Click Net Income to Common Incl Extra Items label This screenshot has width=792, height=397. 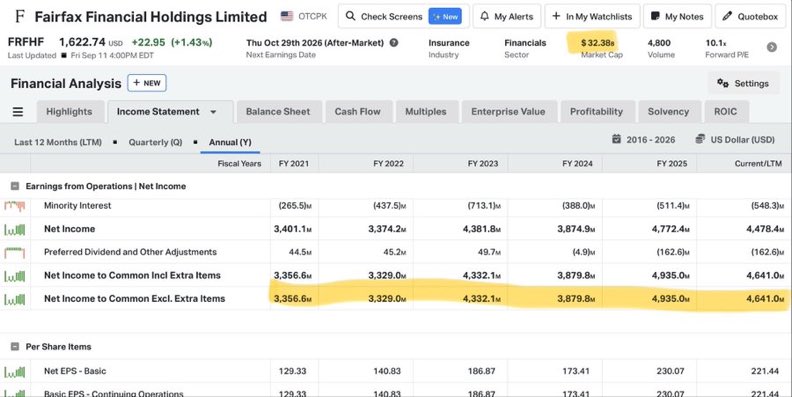coord(132,275)
